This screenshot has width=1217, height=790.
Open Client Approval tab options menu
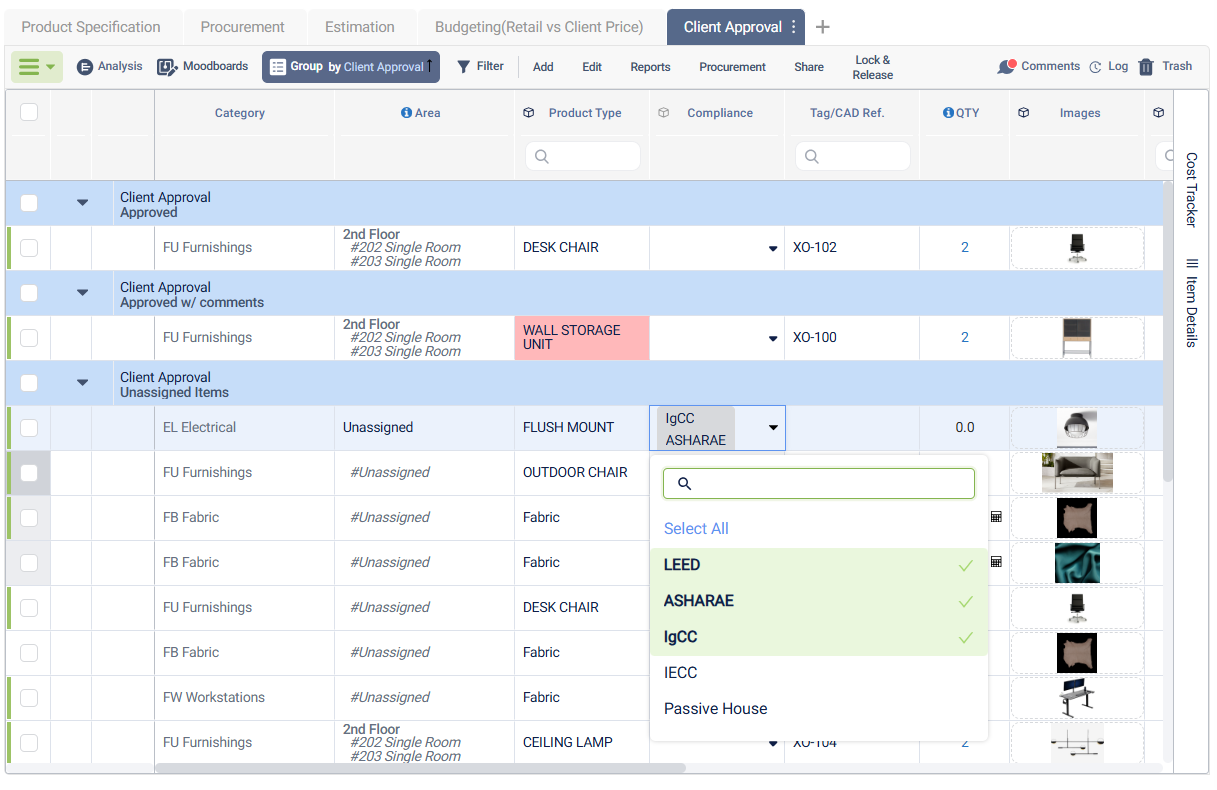pyautogui.click(x=794, y=28)
